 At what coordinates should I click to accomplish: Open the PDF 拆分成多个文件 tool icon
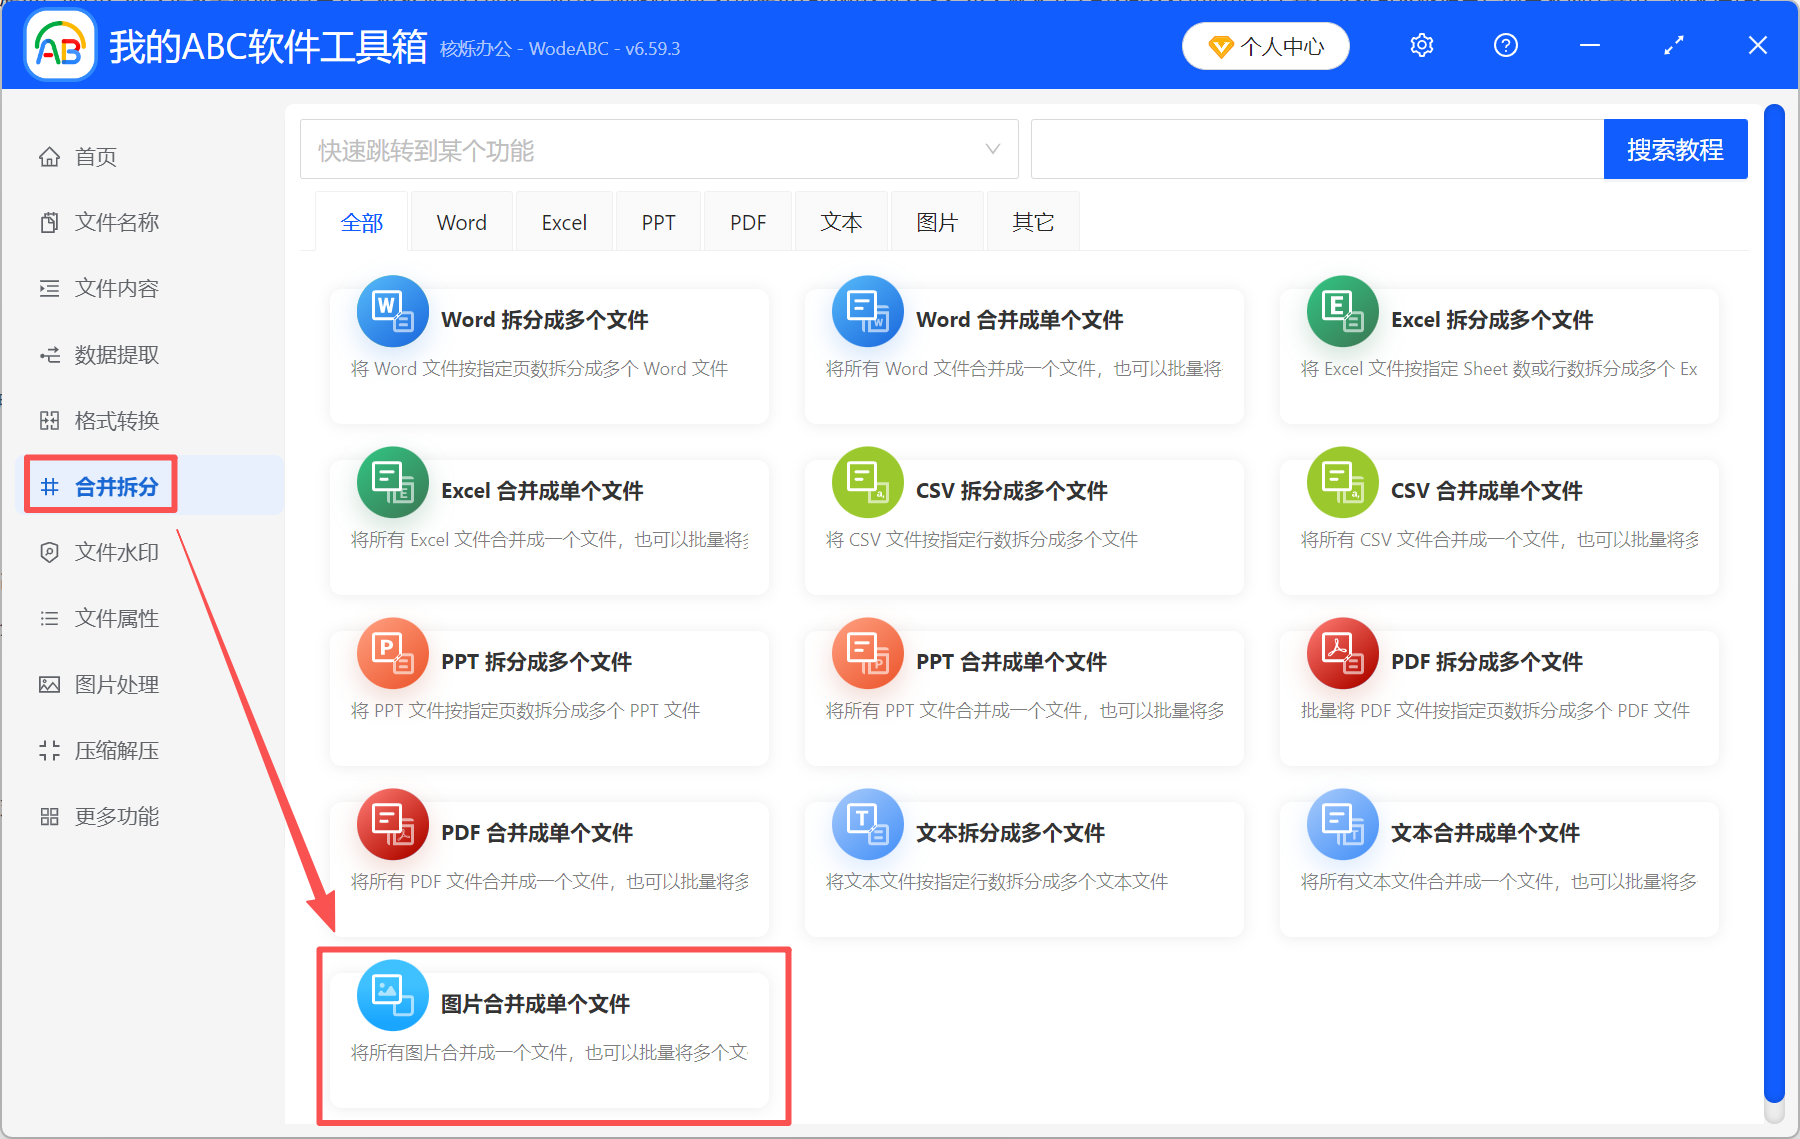pos(1342,653)
